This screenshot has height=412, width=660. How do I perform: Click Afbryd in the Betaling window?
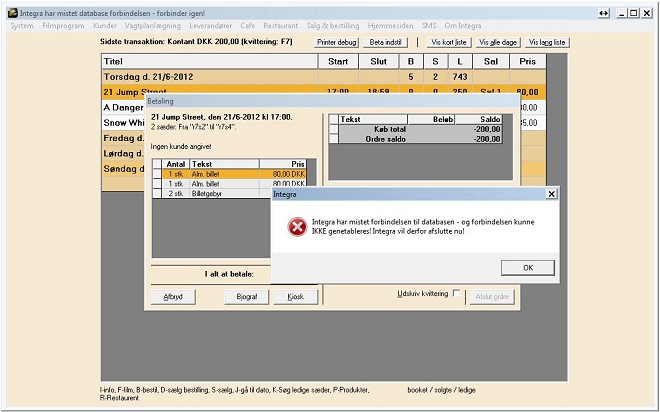pos(173,297)
